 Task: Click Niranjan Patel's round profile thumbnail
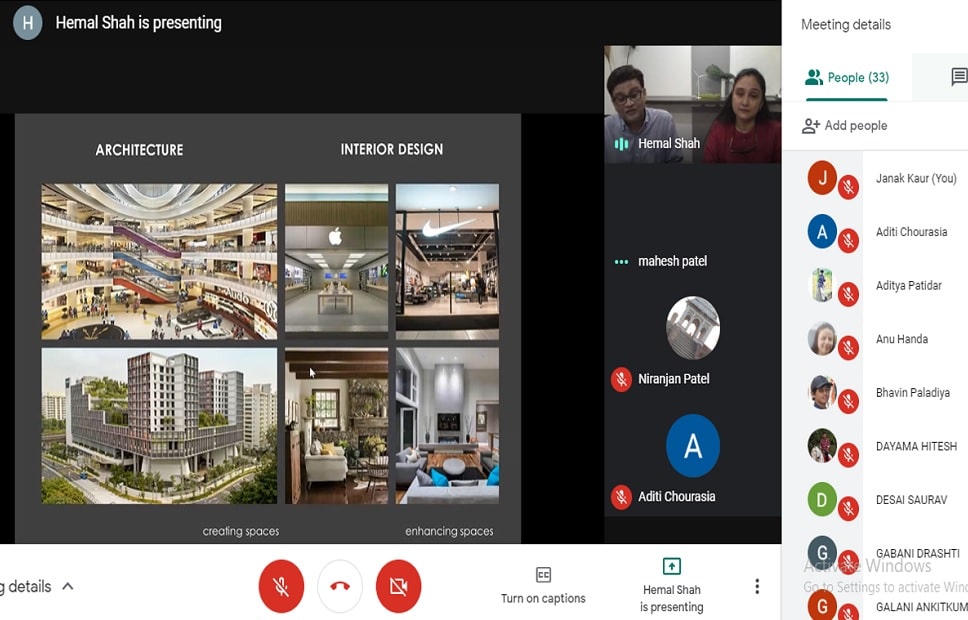(692, 327)
